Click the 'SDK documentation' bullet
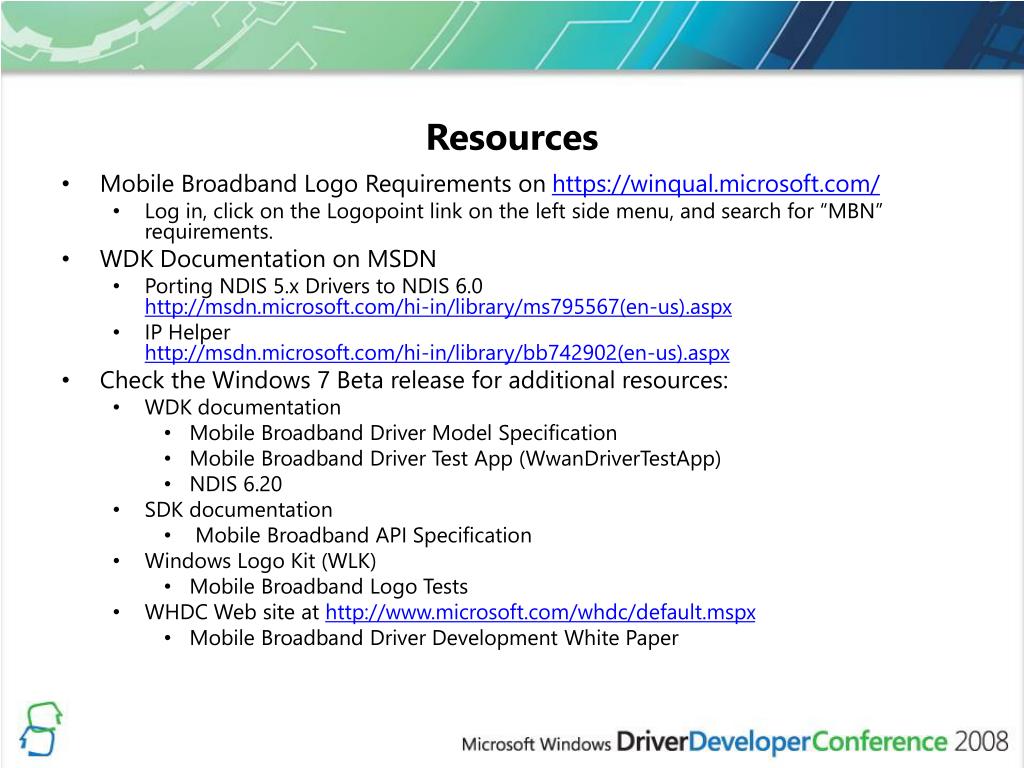 coord(238,510)
